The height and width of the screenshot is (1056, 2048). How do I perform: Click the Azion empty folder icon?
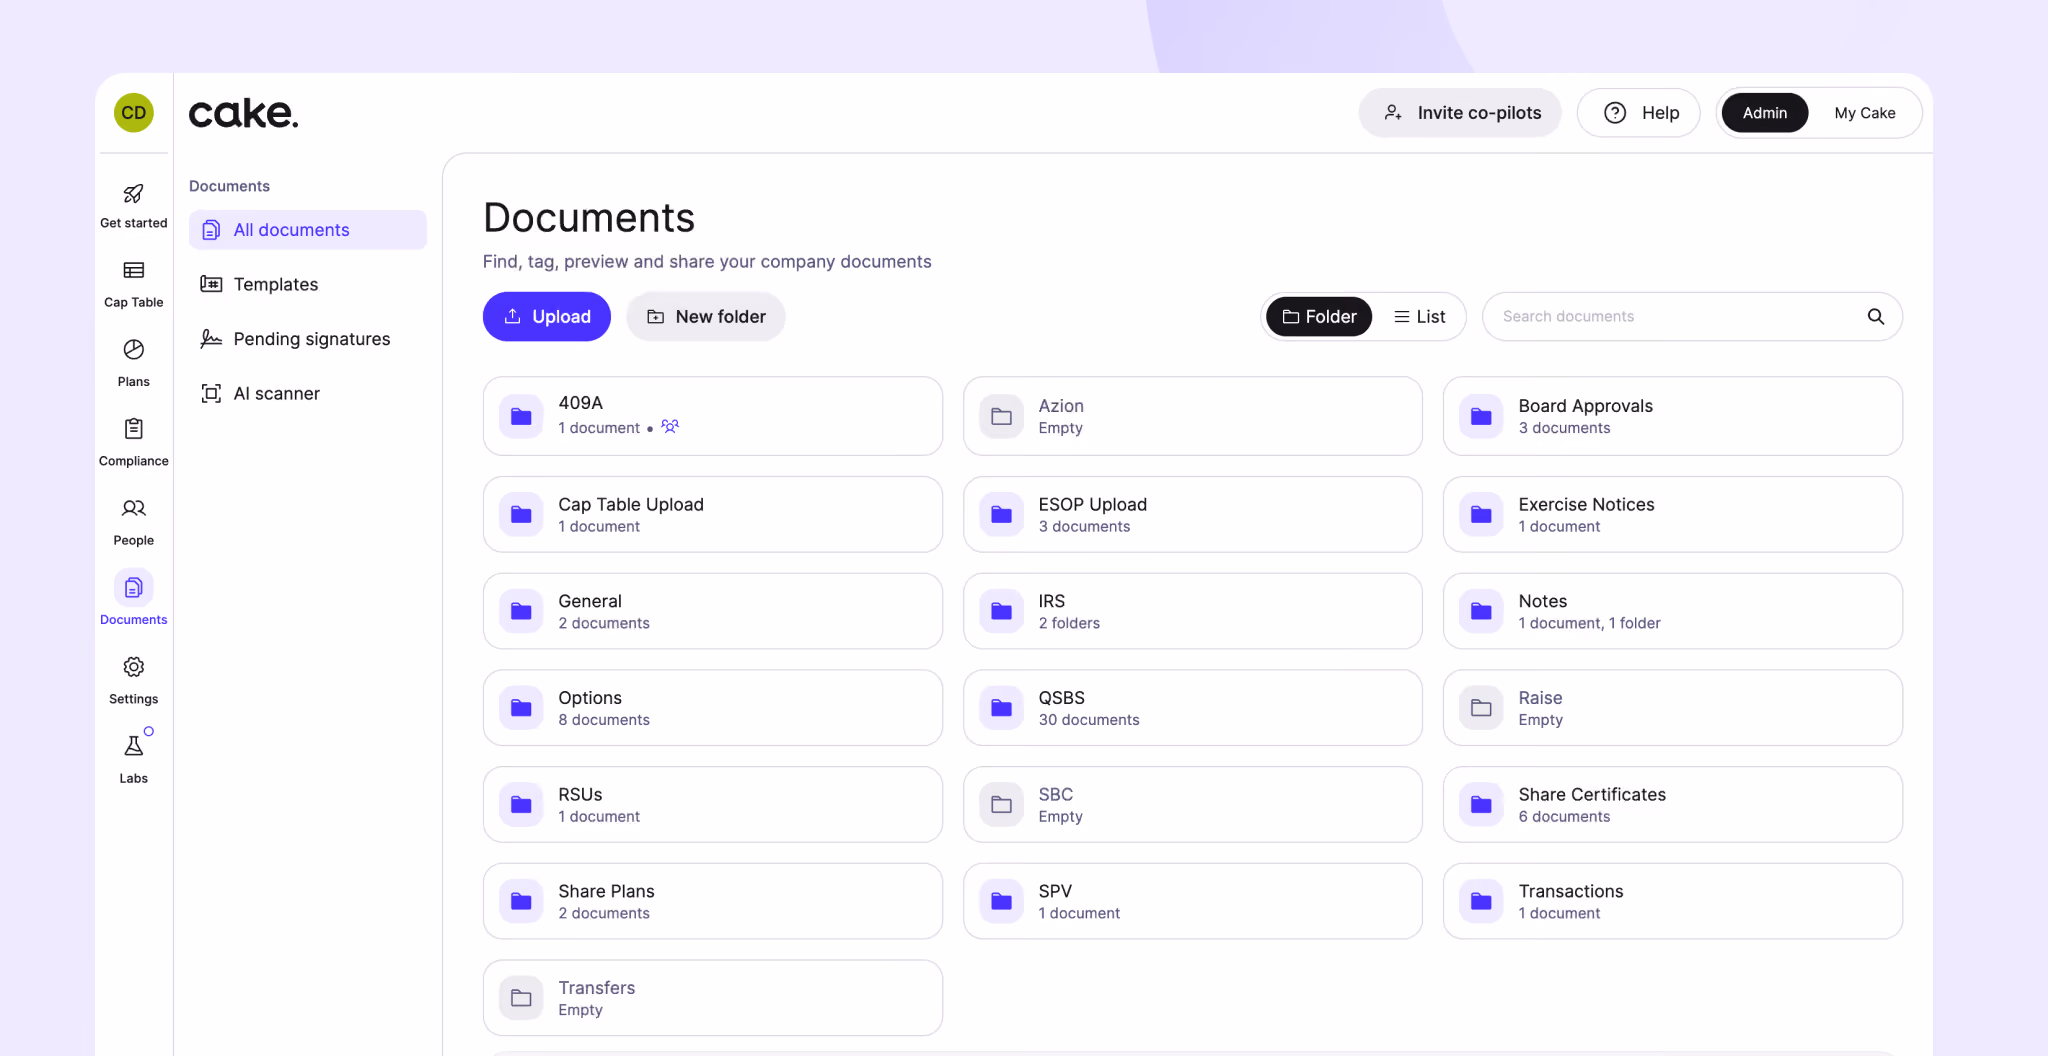tap(1001, 416)
